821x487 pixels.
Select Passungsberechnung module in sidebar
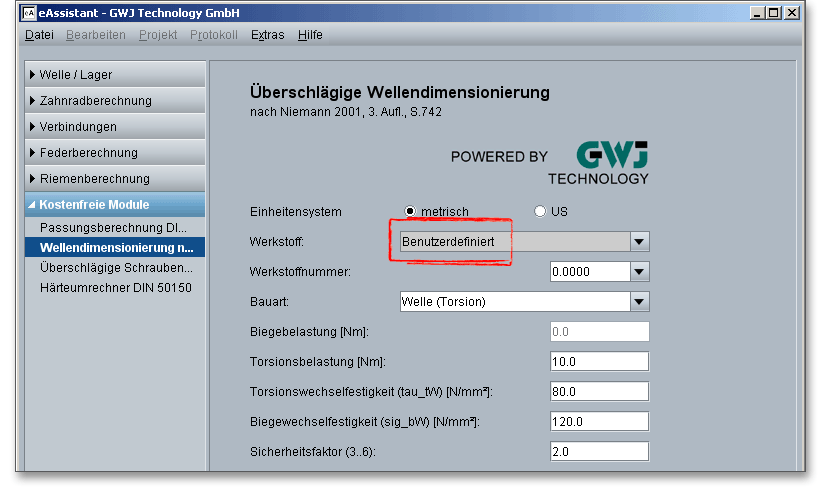tap(113, 228)
